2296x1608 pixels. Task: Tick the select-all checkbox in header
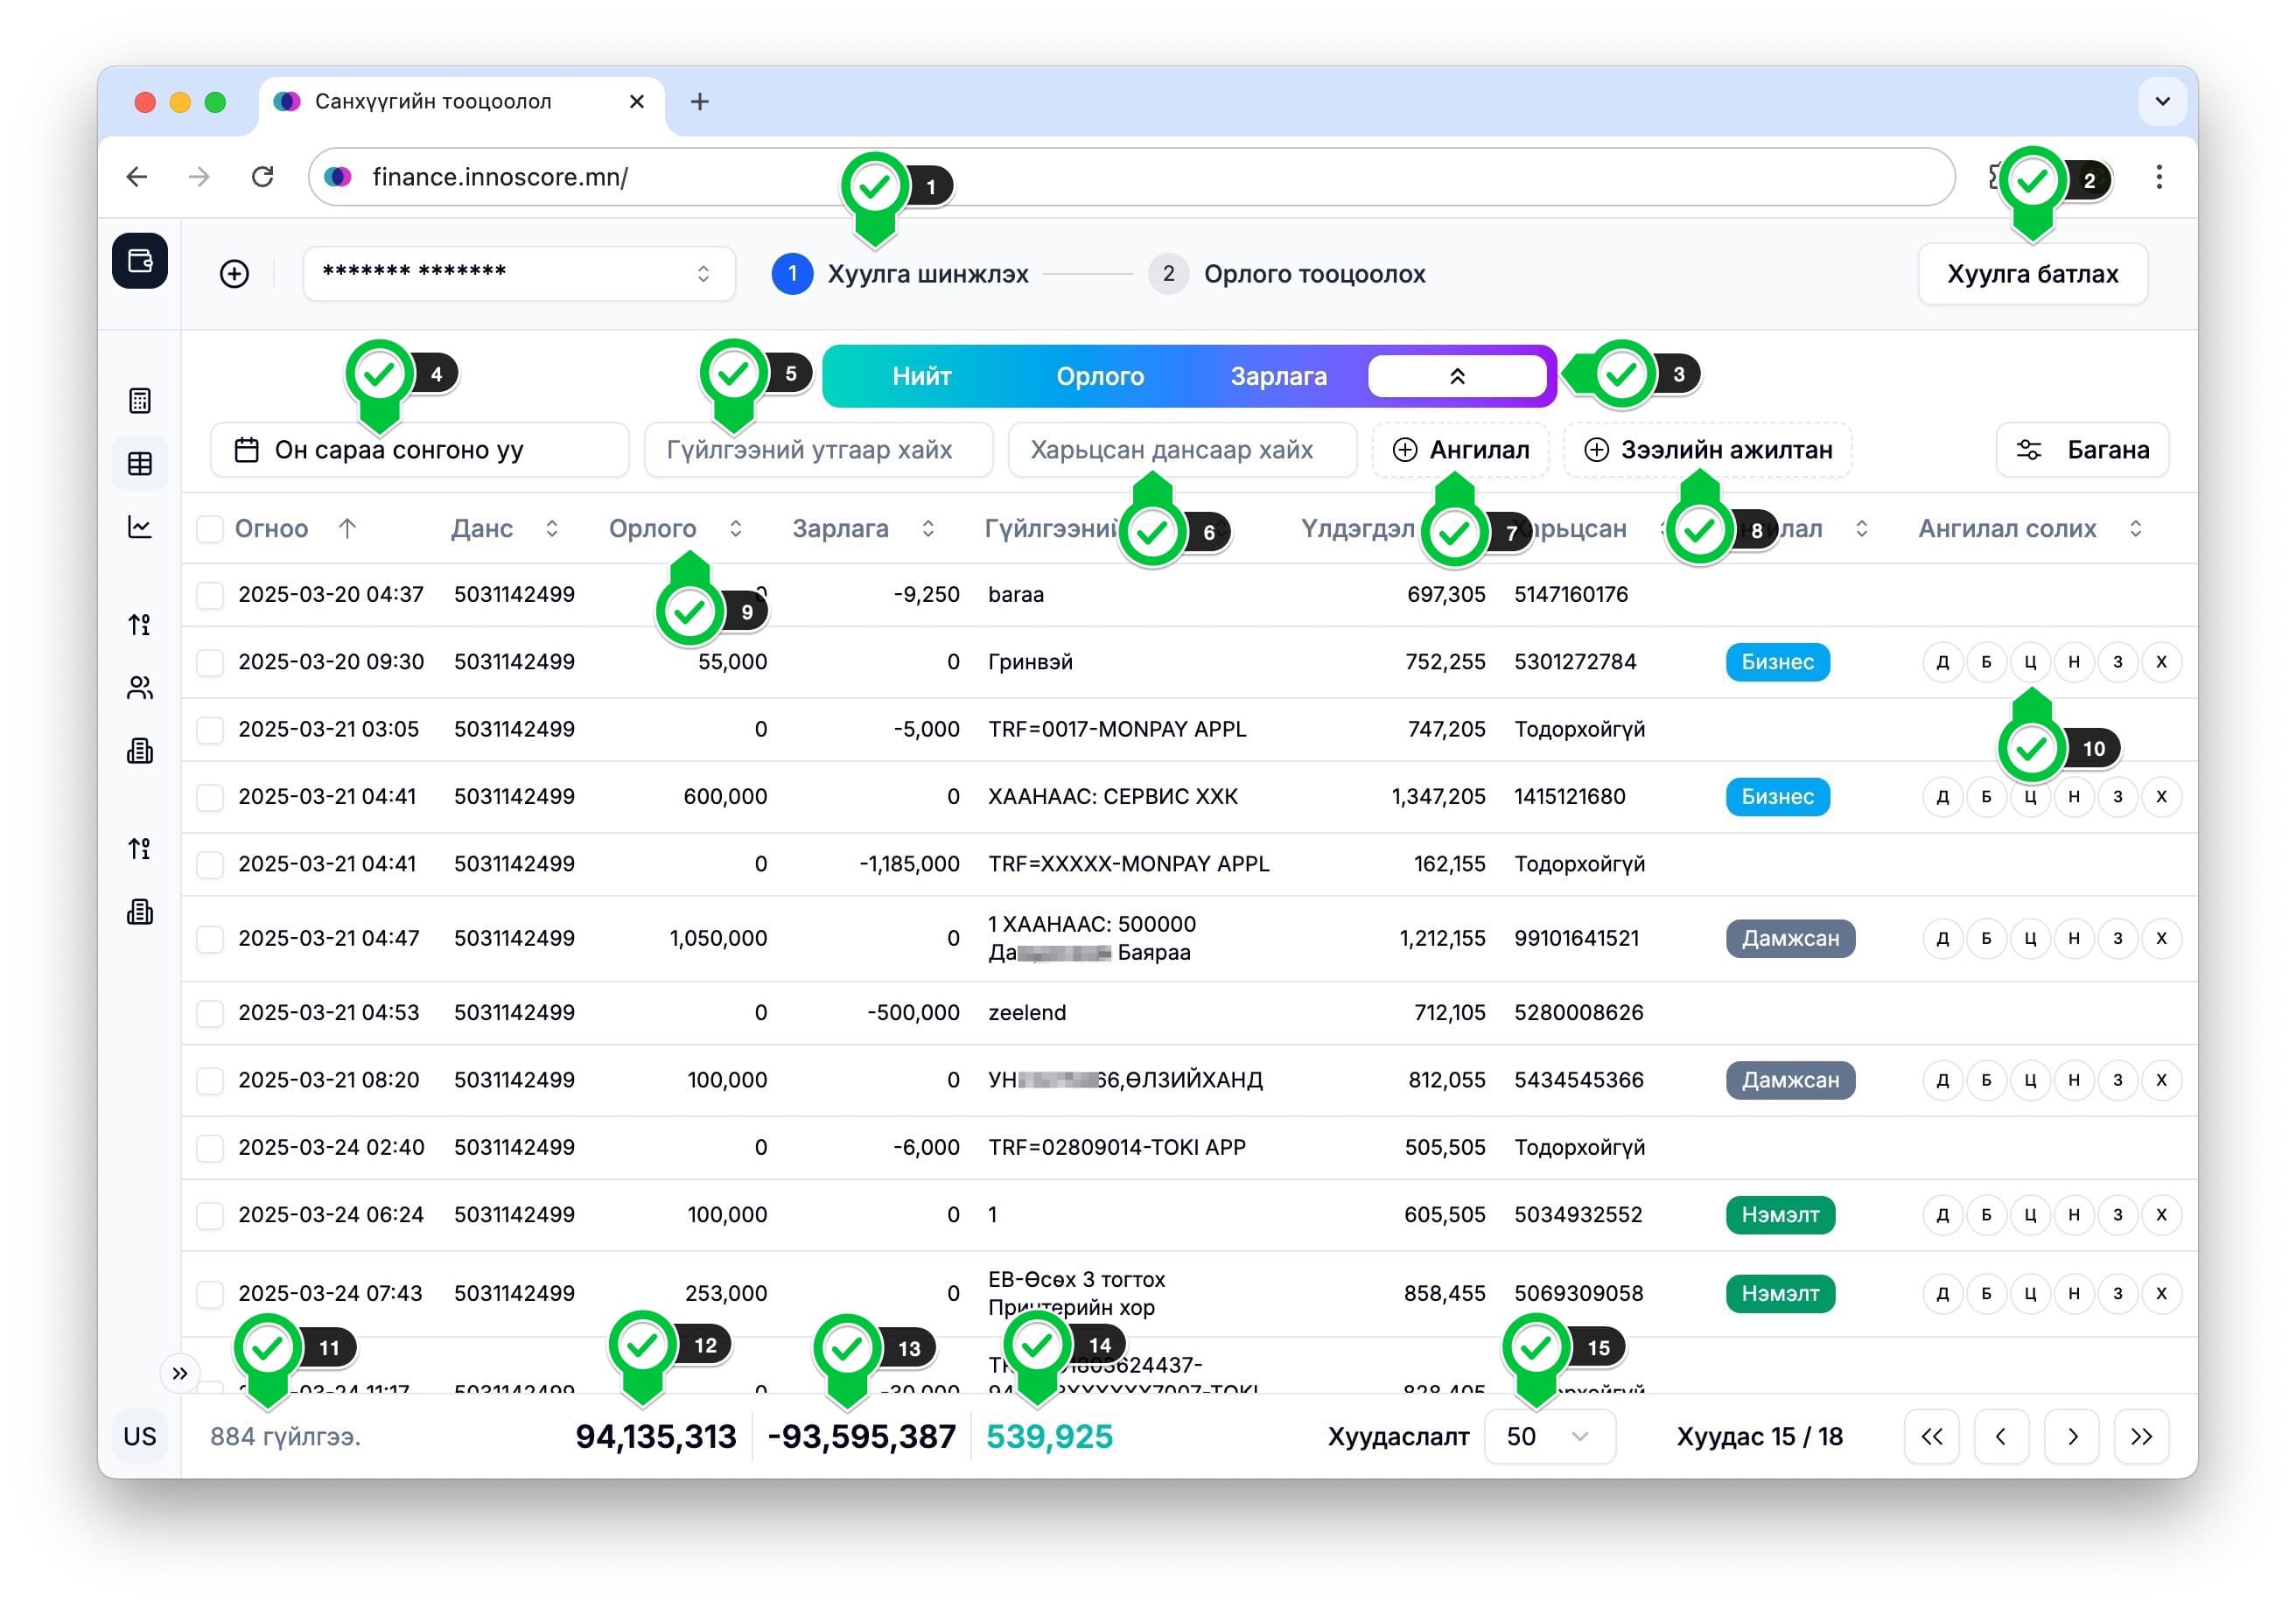pos(210,529)
